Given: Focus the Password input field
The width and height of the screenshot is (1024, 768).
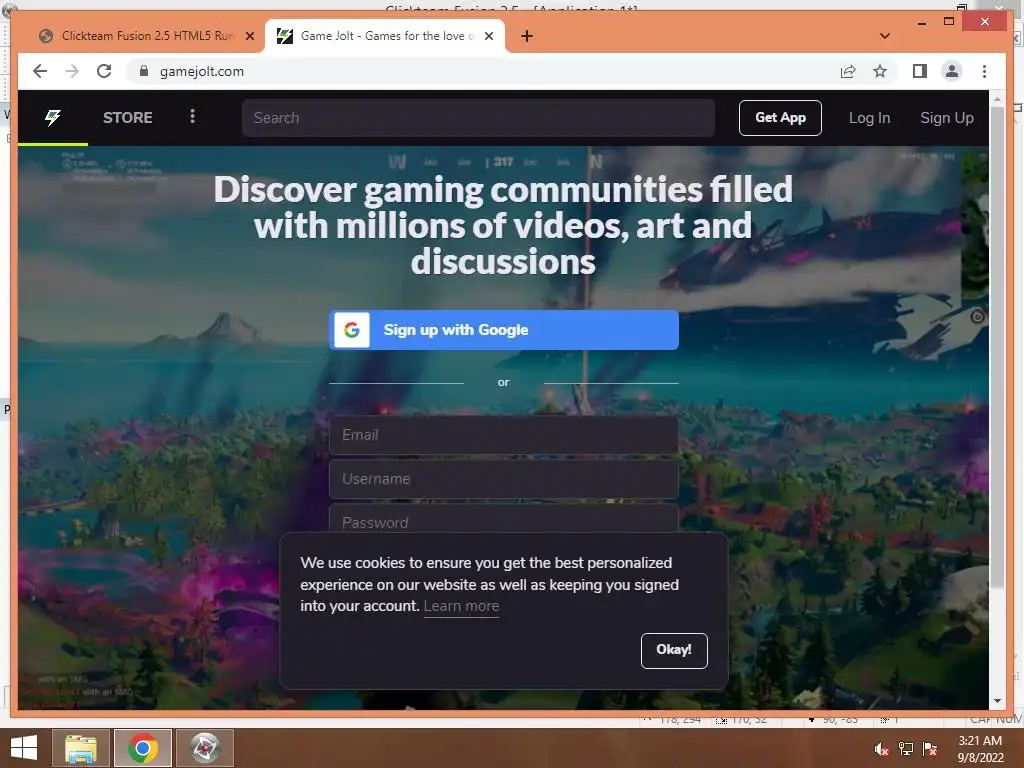Looking at the screenshot, I should 504,519.
